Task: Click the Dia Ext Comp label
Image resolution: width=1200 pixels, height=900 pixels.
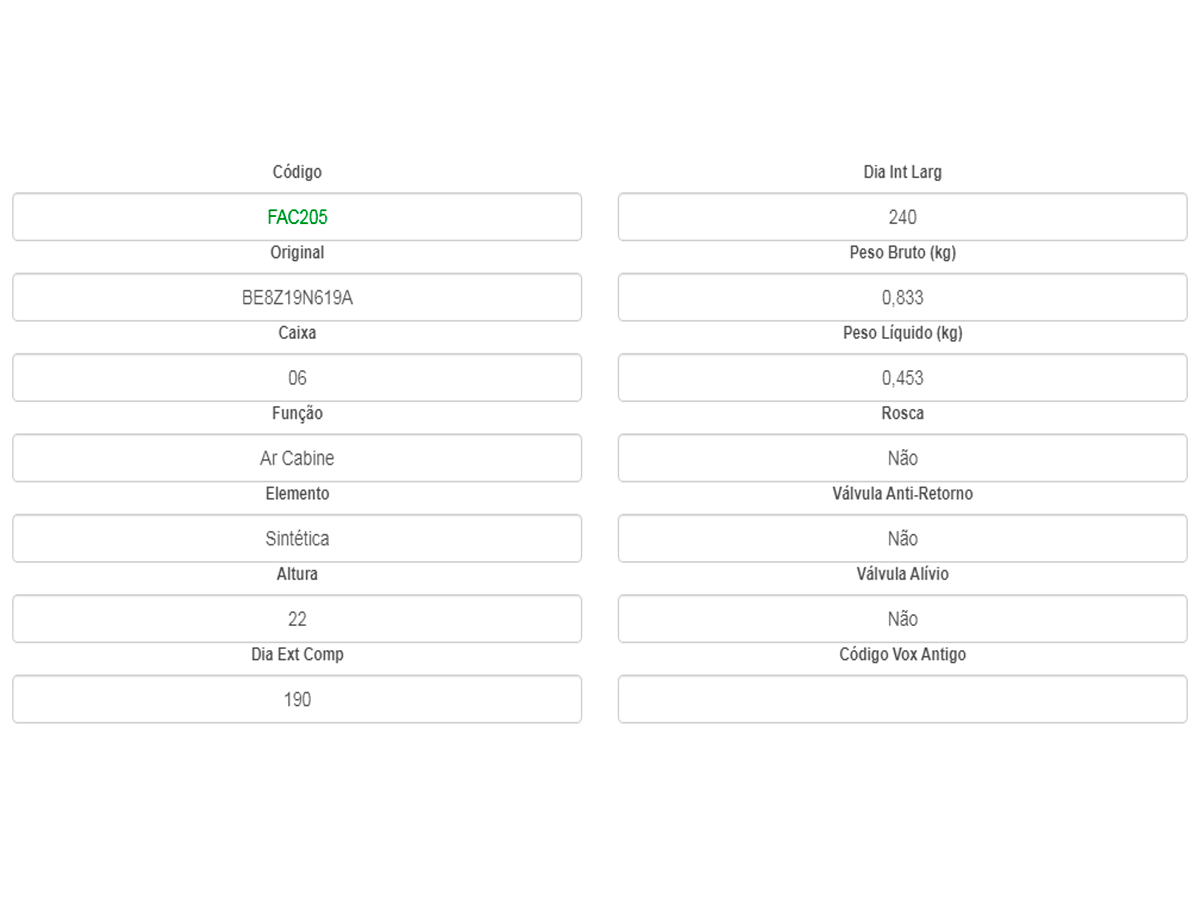Action: coord(297,655)
